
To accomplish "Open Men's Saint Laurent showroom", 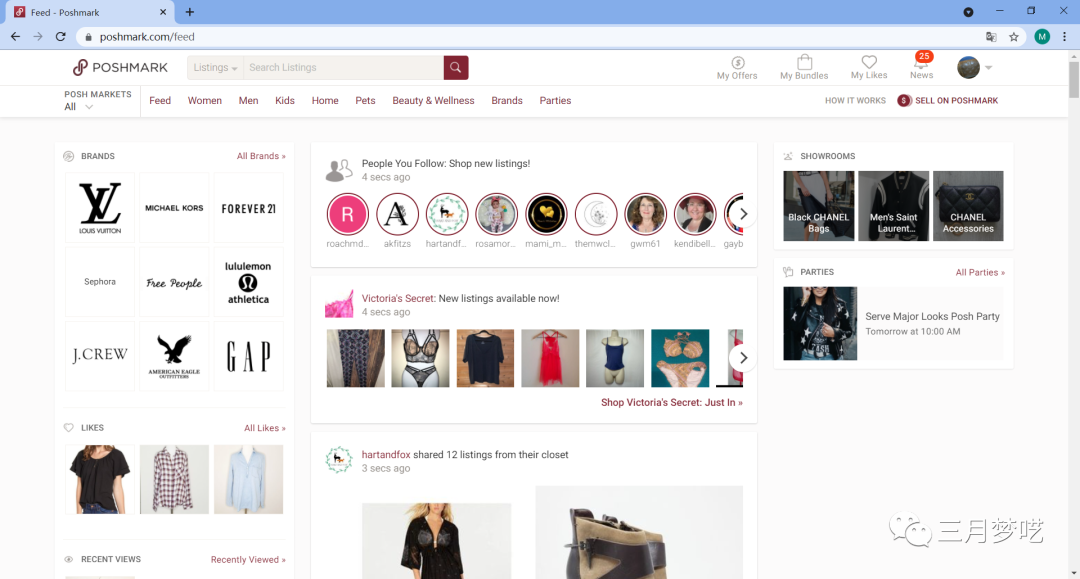I will click(x=893, y=206).
